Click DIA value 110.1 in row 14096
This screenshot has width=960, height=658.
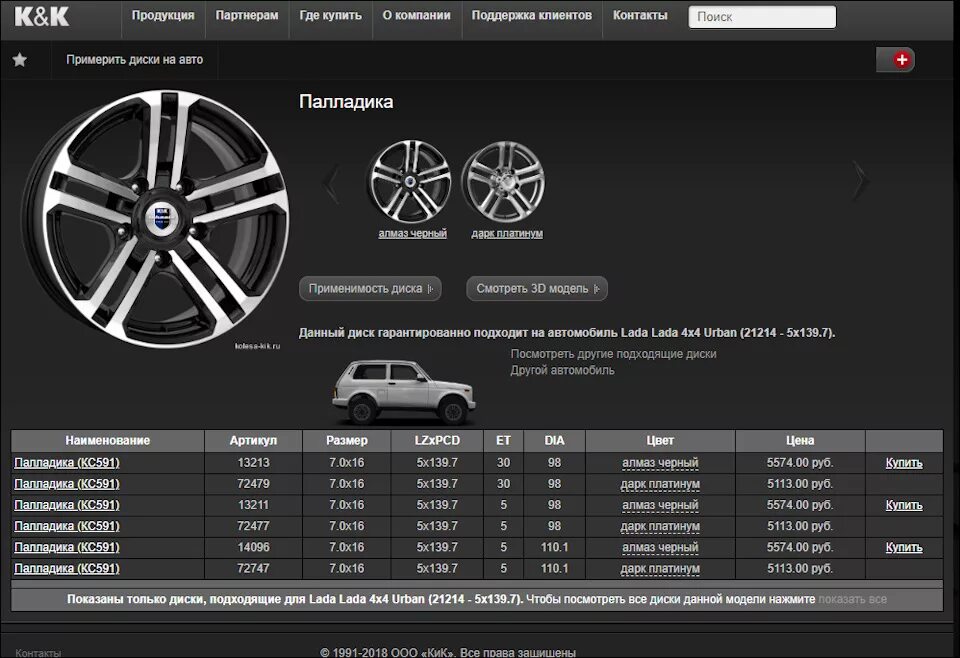point(554,547)
